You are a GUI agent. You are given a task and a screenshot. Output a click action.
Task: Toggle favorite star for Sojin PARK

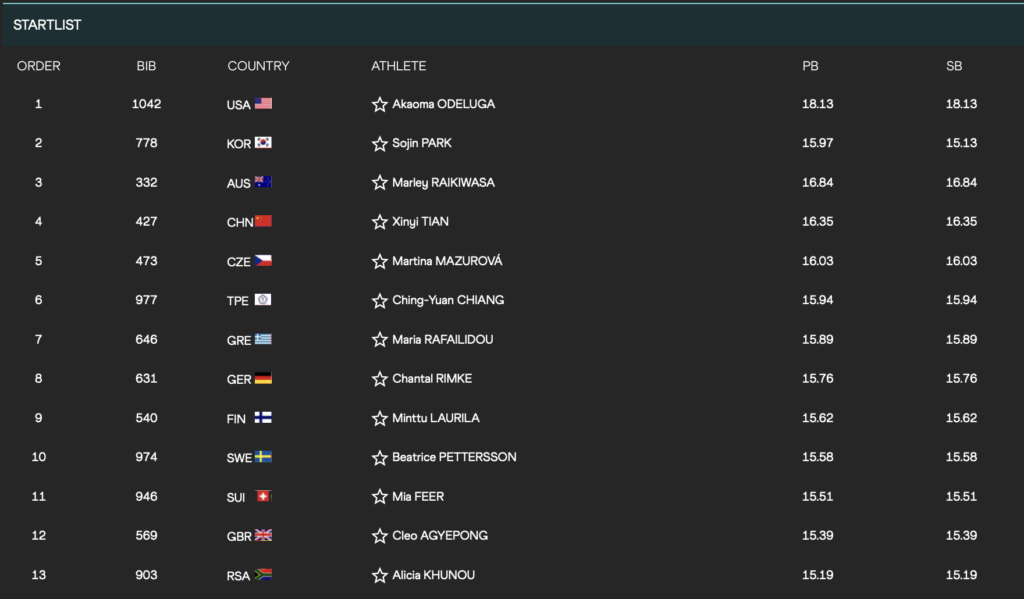[380, 144]
